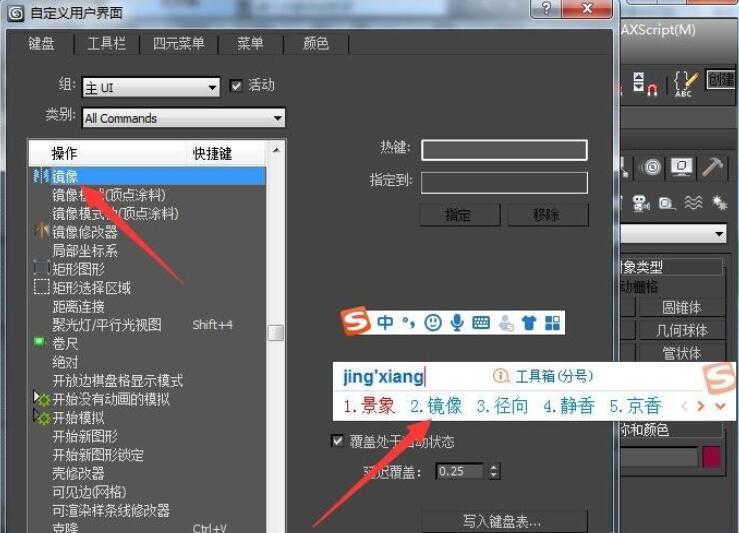Click the 操作 column header
Image resolution: width=739 pixels, height=533 pixels.
click(107, 153)
